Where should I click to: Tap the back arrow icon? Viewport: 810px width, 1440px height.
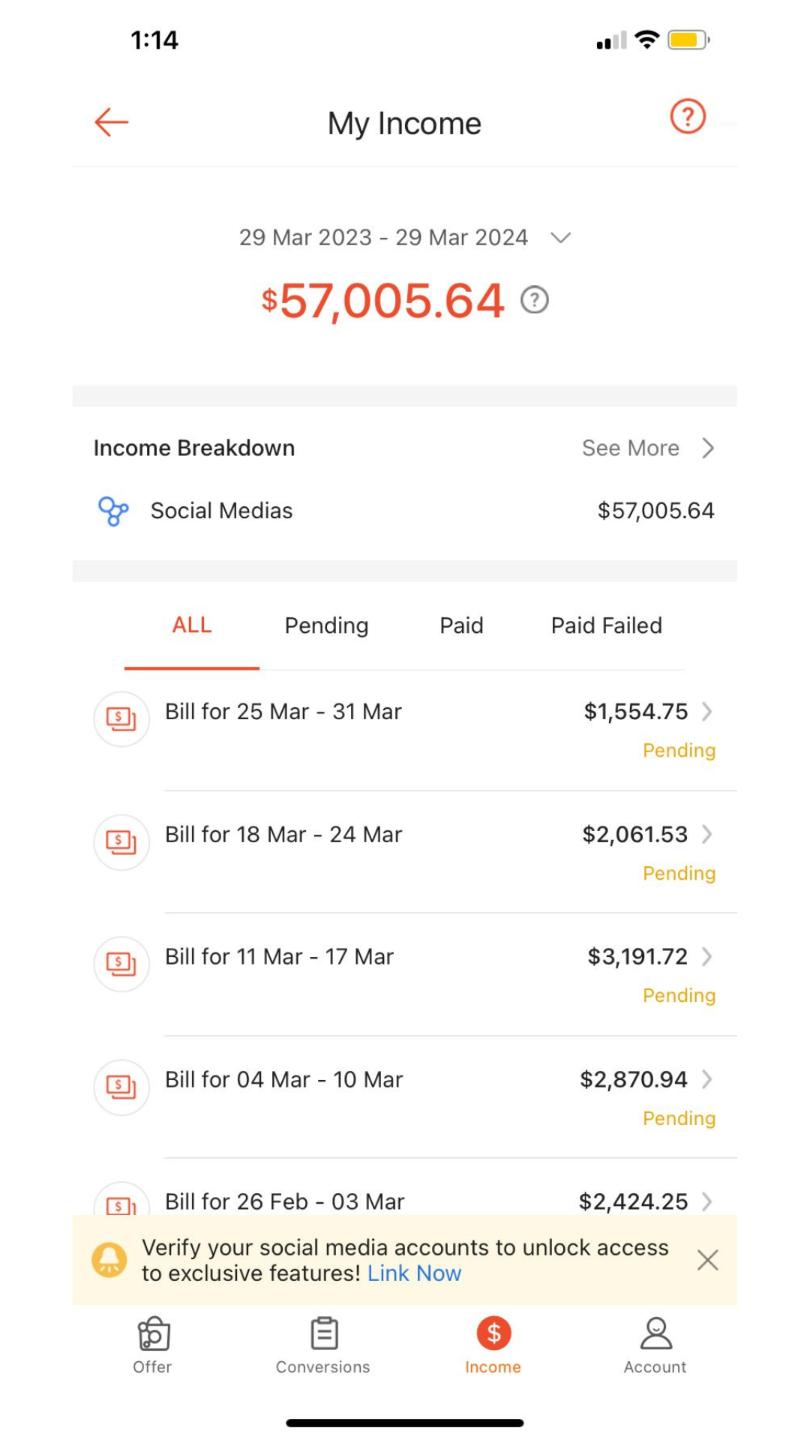coord(111,122)
